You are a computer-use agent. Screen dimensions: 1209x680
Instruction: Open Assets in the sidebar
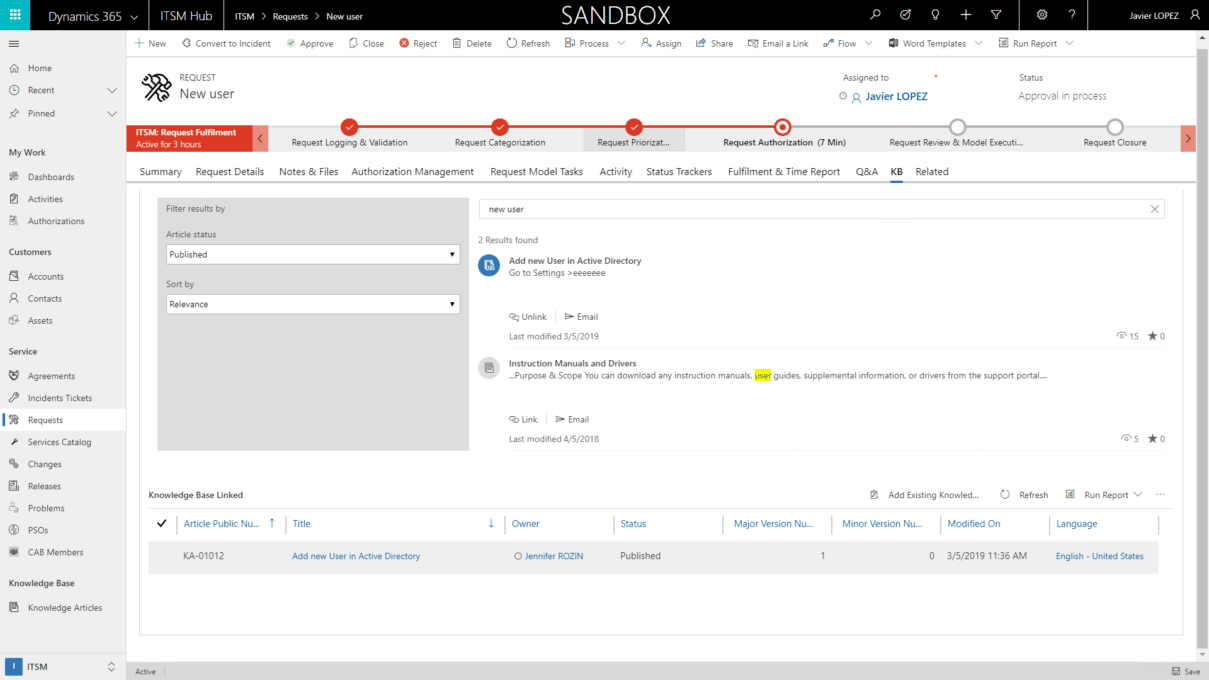click(x=40, y=320)
